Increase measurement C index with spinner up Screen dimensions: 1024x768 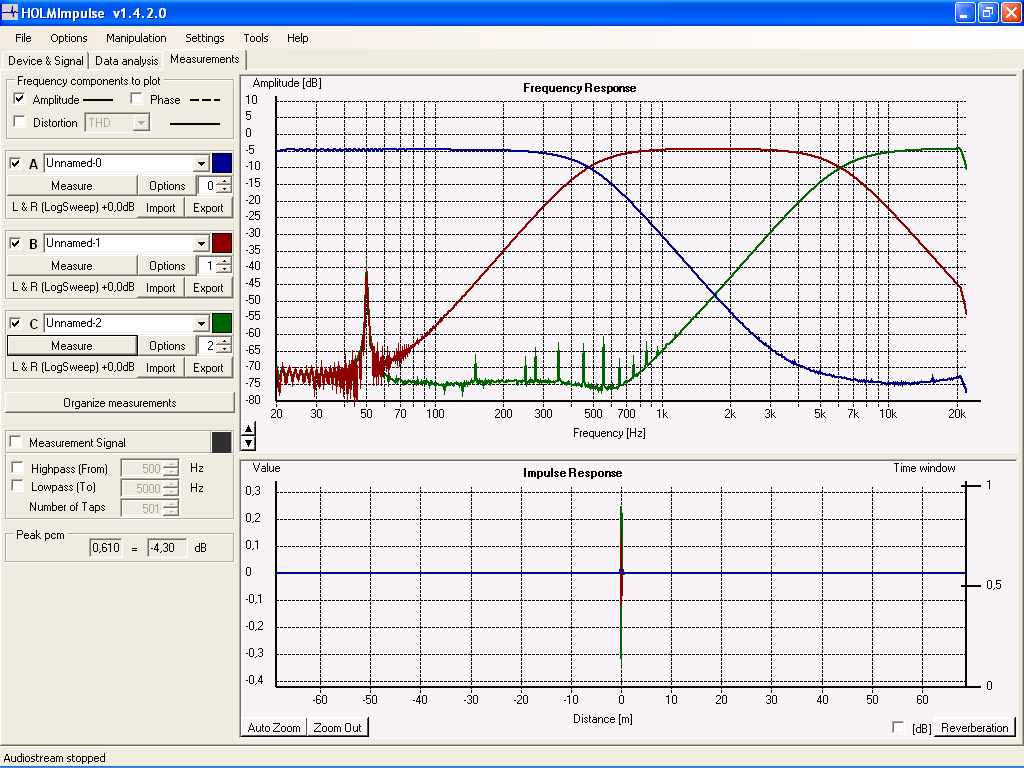point(224,342)
